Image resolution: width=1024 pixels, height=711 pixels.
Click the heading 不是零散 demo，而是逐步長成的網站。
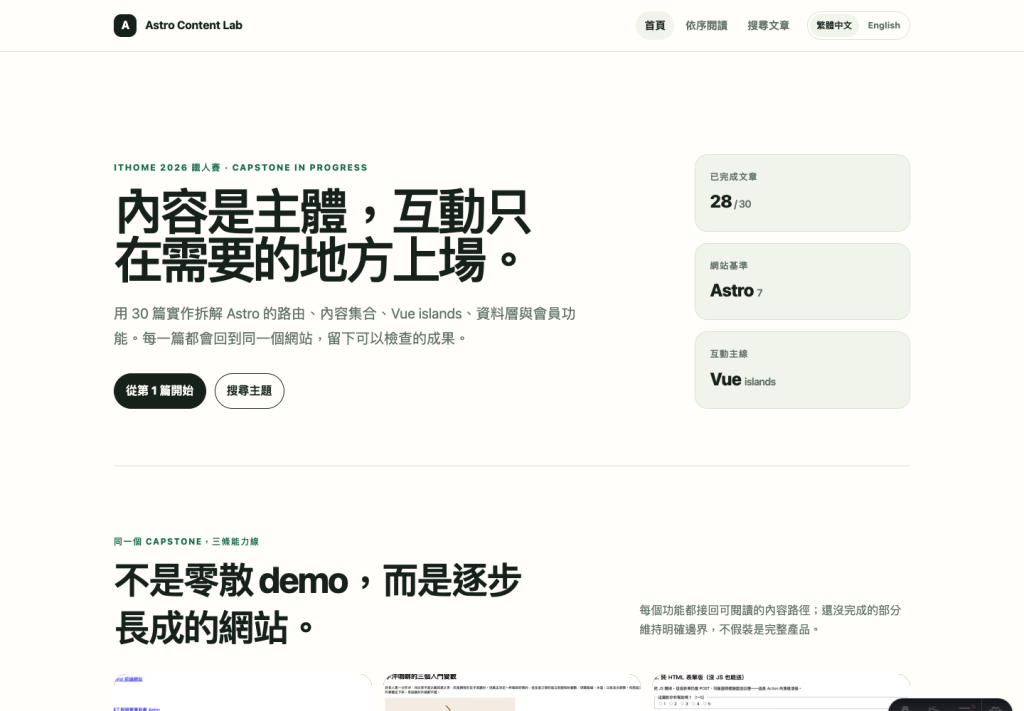coord(317,604)
